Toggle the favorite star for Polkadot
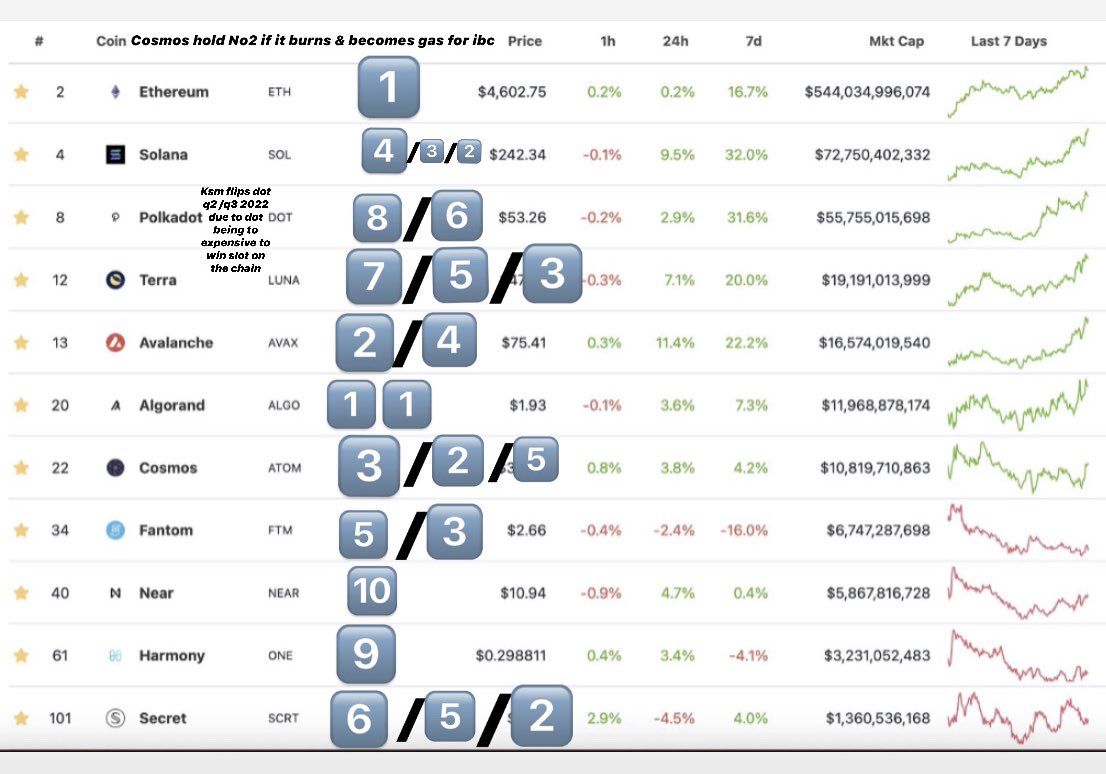The width and height of the screenshot is (1106, 774). tap(21, 217)
